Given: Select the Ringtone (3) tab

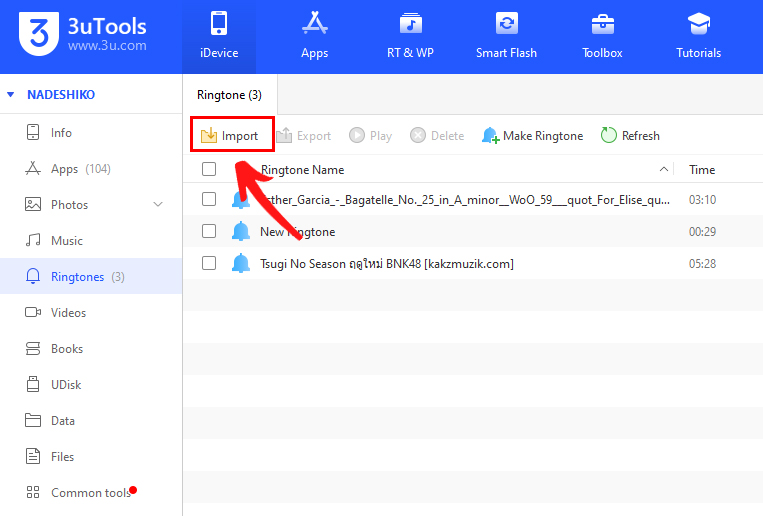Looking at the screenshot, I should (x=229, y=95).
